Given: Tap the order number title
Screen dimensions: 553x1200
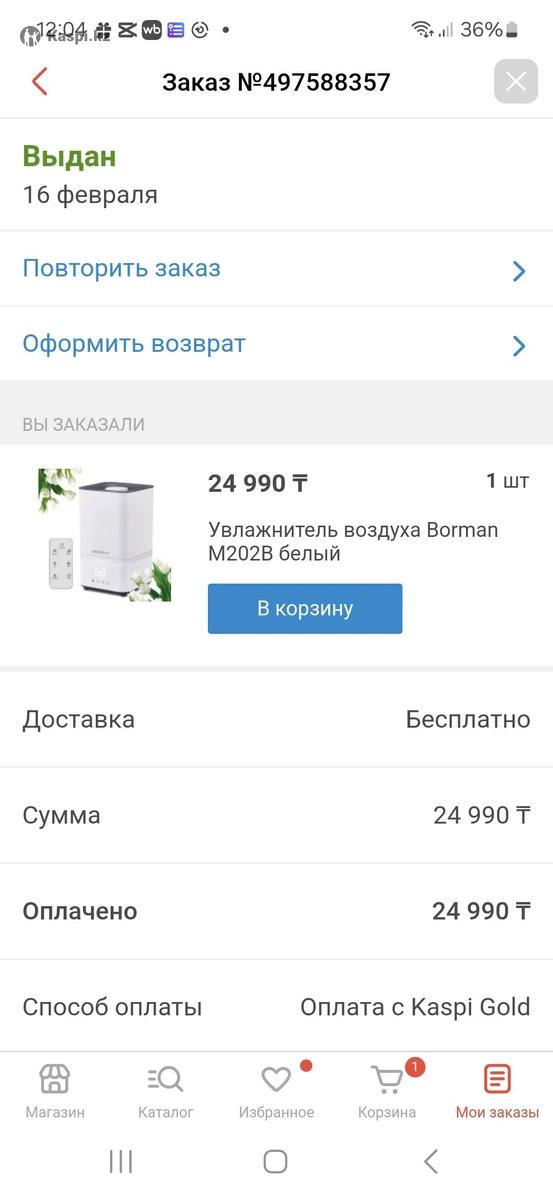Looking at the screenshot, I should [276, 82].
